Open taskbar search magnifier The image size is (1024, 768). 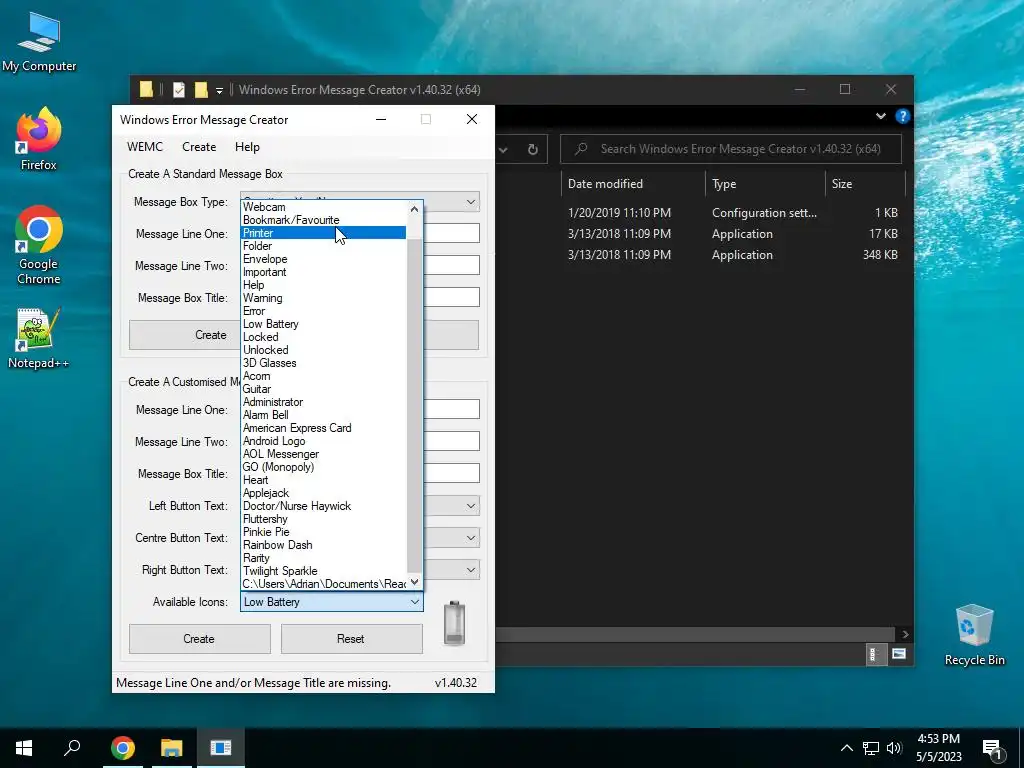[72, 748]
